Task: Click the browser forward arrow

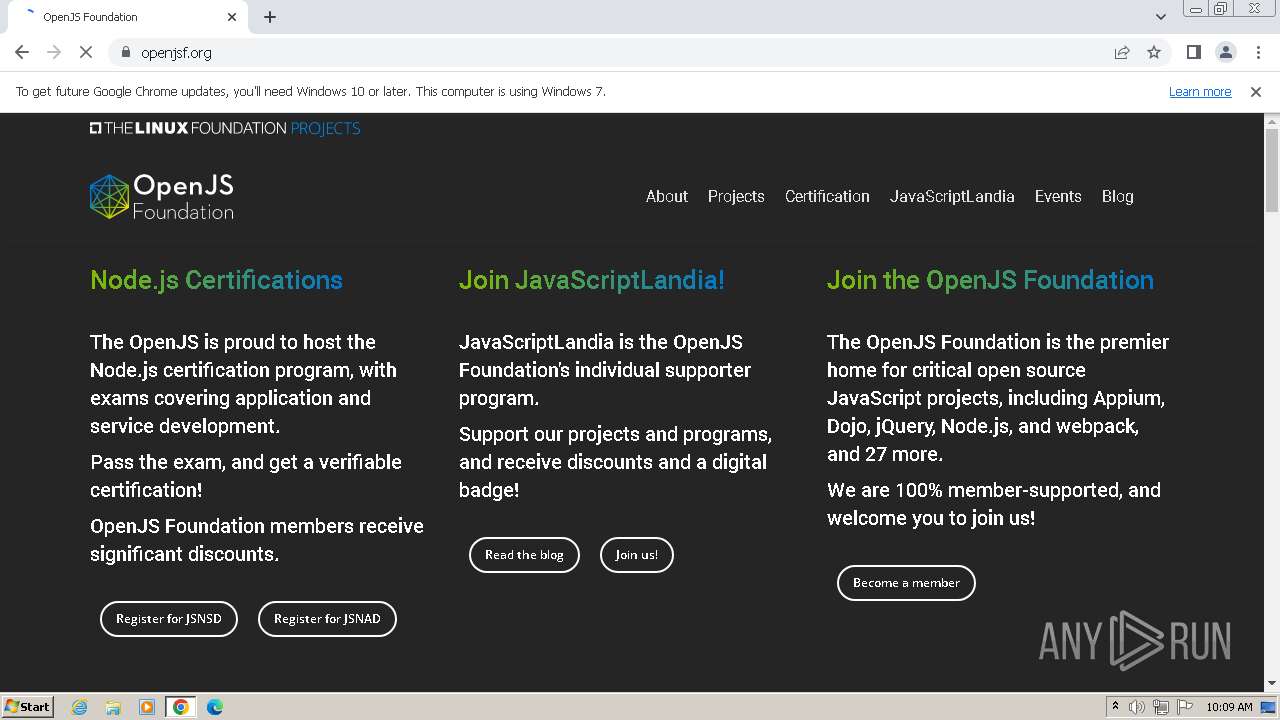Action: [x=54, y=52]
